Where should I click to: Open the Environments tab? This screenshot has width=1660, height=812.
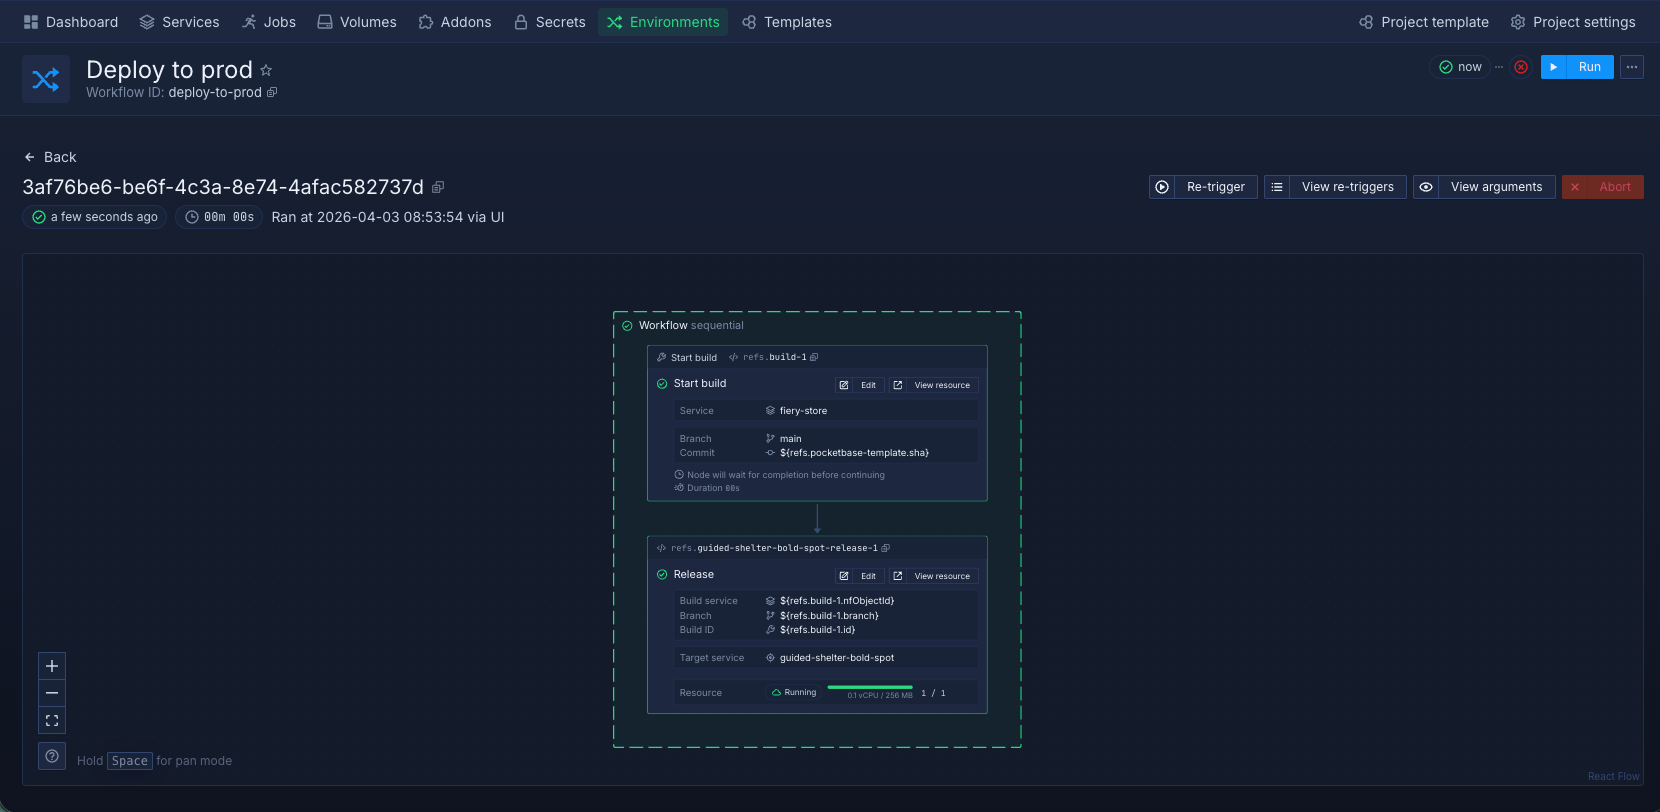(x=663, y=22)
